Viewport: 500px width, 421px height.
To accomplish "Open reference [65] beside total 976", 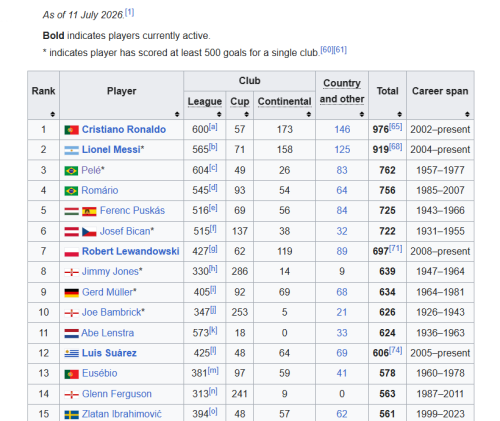I will (x=396, y=127).
